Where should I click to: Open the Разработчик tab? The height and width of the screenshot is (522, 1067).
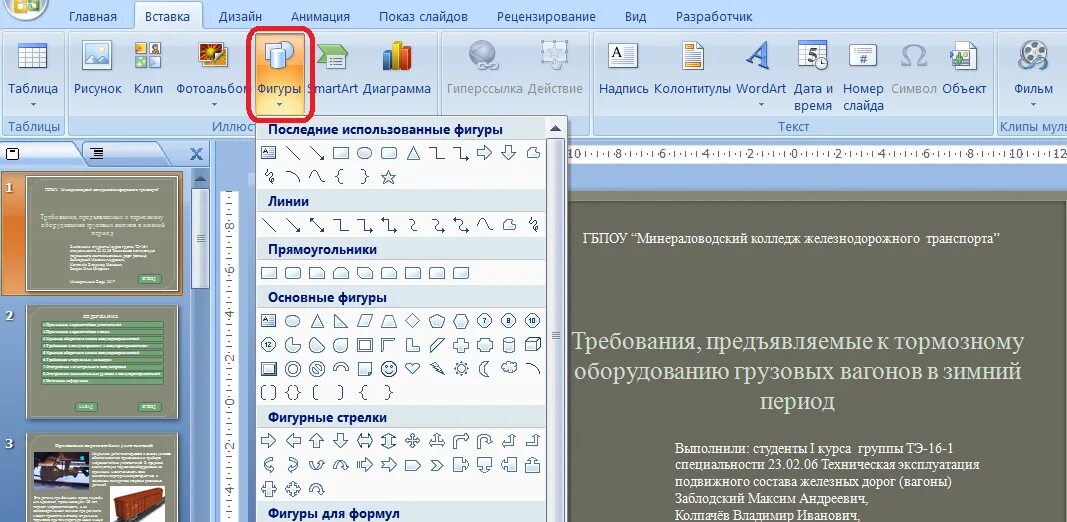coord(714,16)
